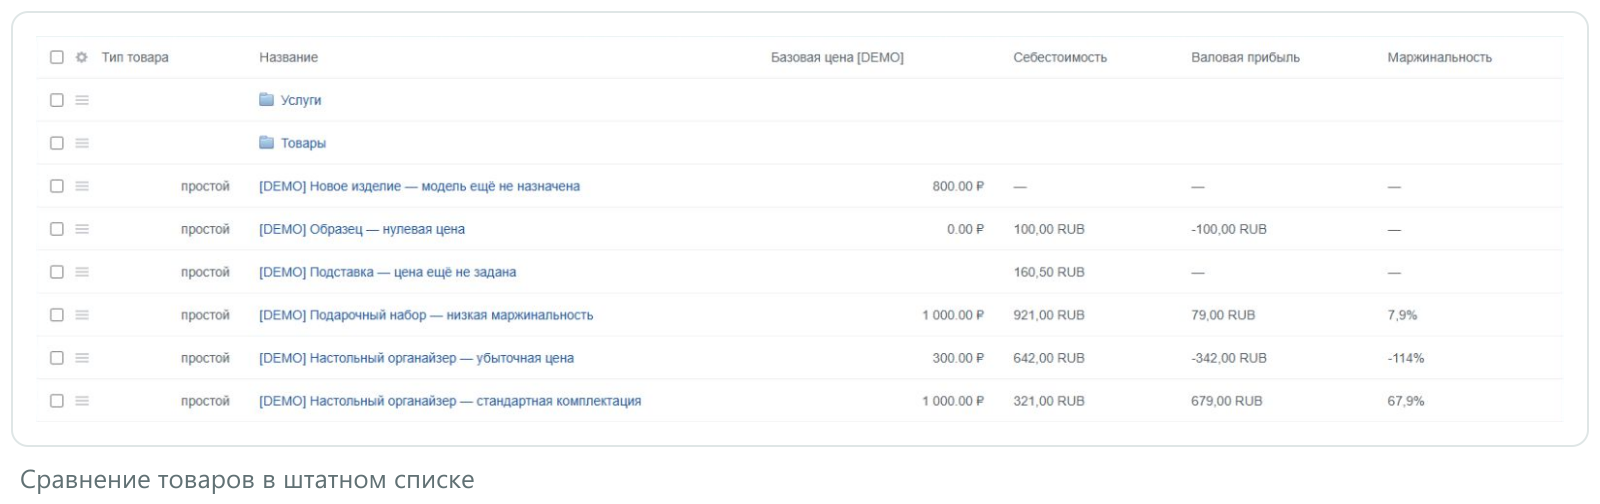The width and height of the screenshot is (1600, 504).
Task: Open Настольный органайзер — стандартная комплектация
Action: pyautogui.click(x=450, y=401)
